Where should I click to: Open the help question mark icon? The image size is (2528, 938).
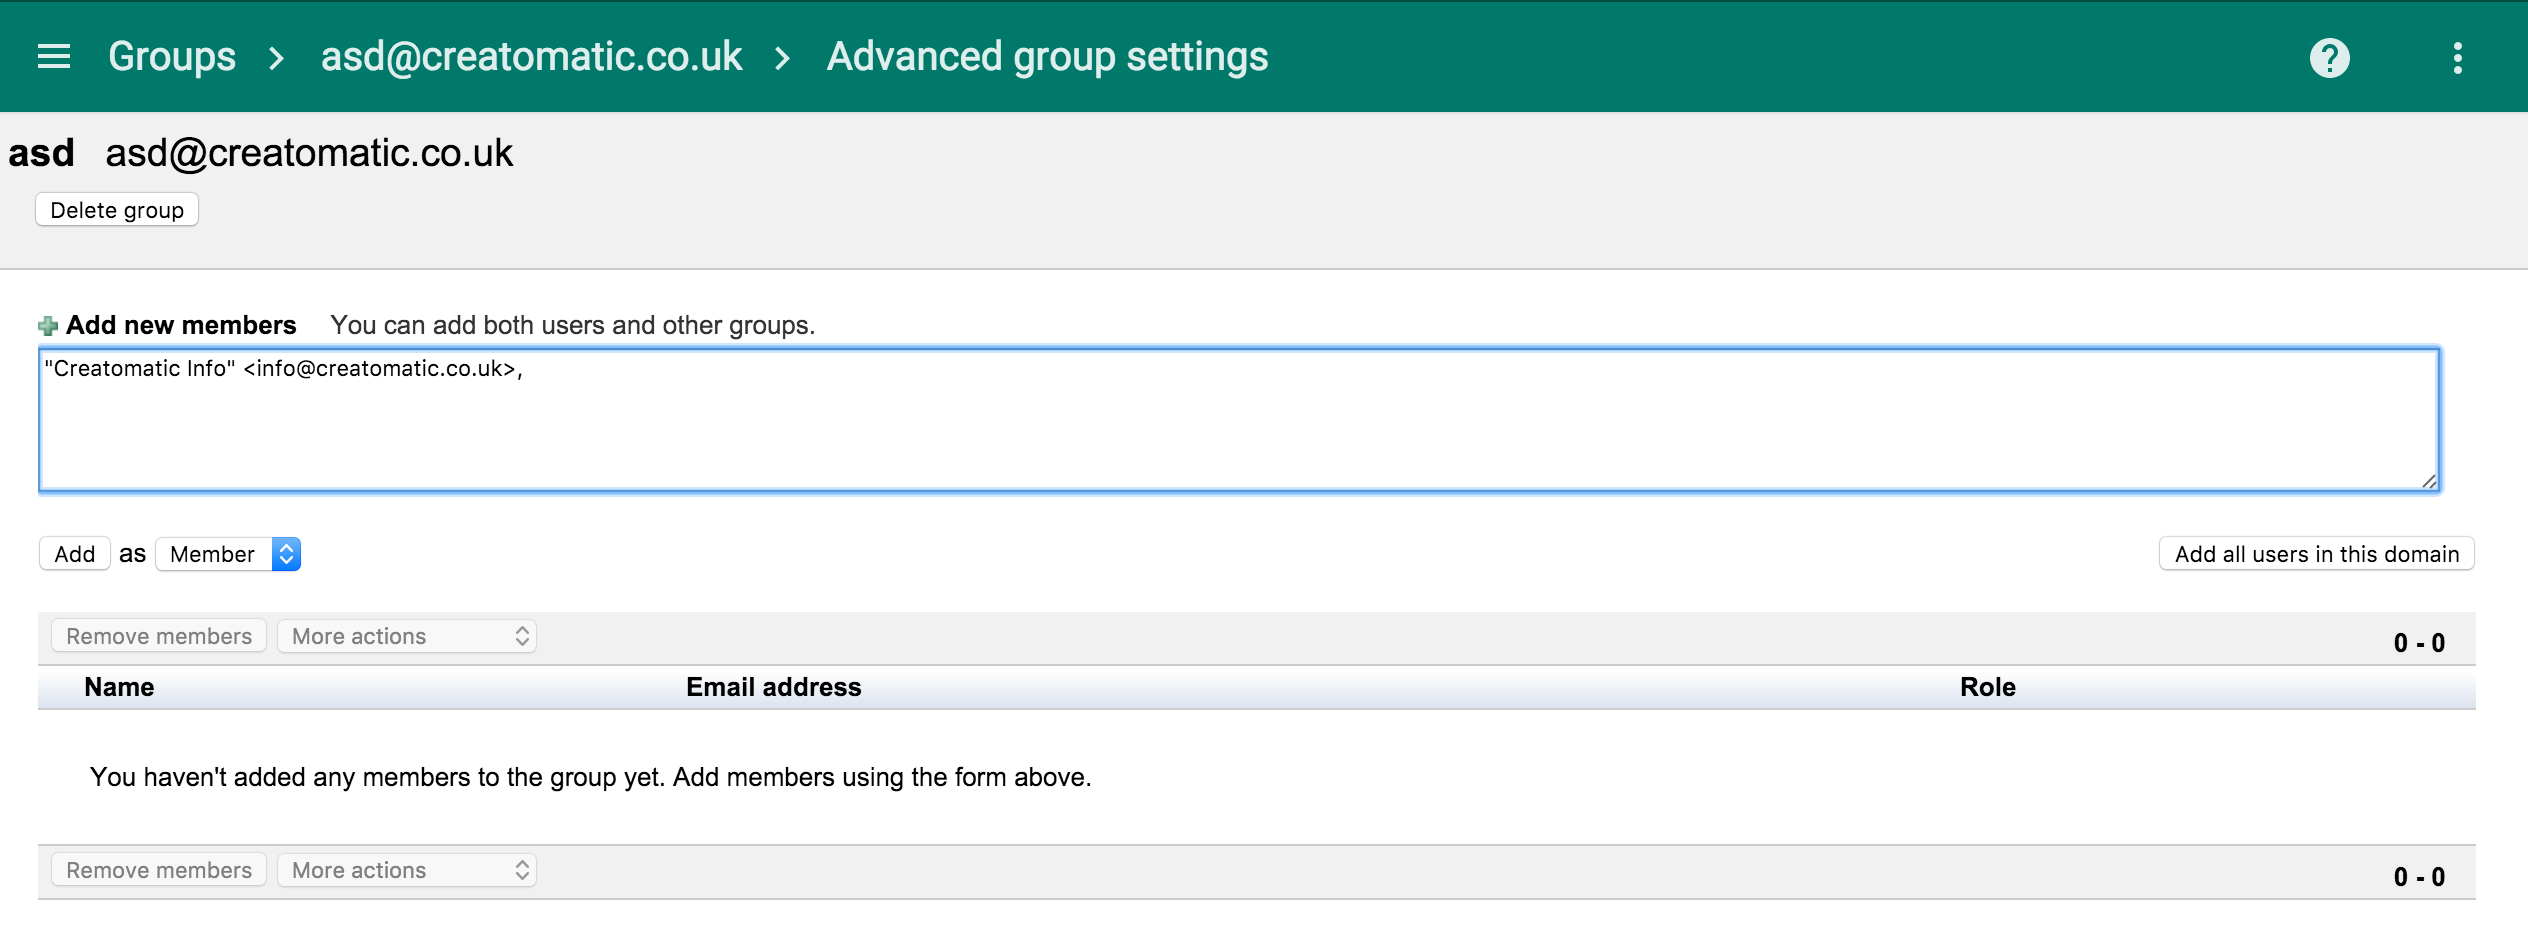(x=2329, y=58)
